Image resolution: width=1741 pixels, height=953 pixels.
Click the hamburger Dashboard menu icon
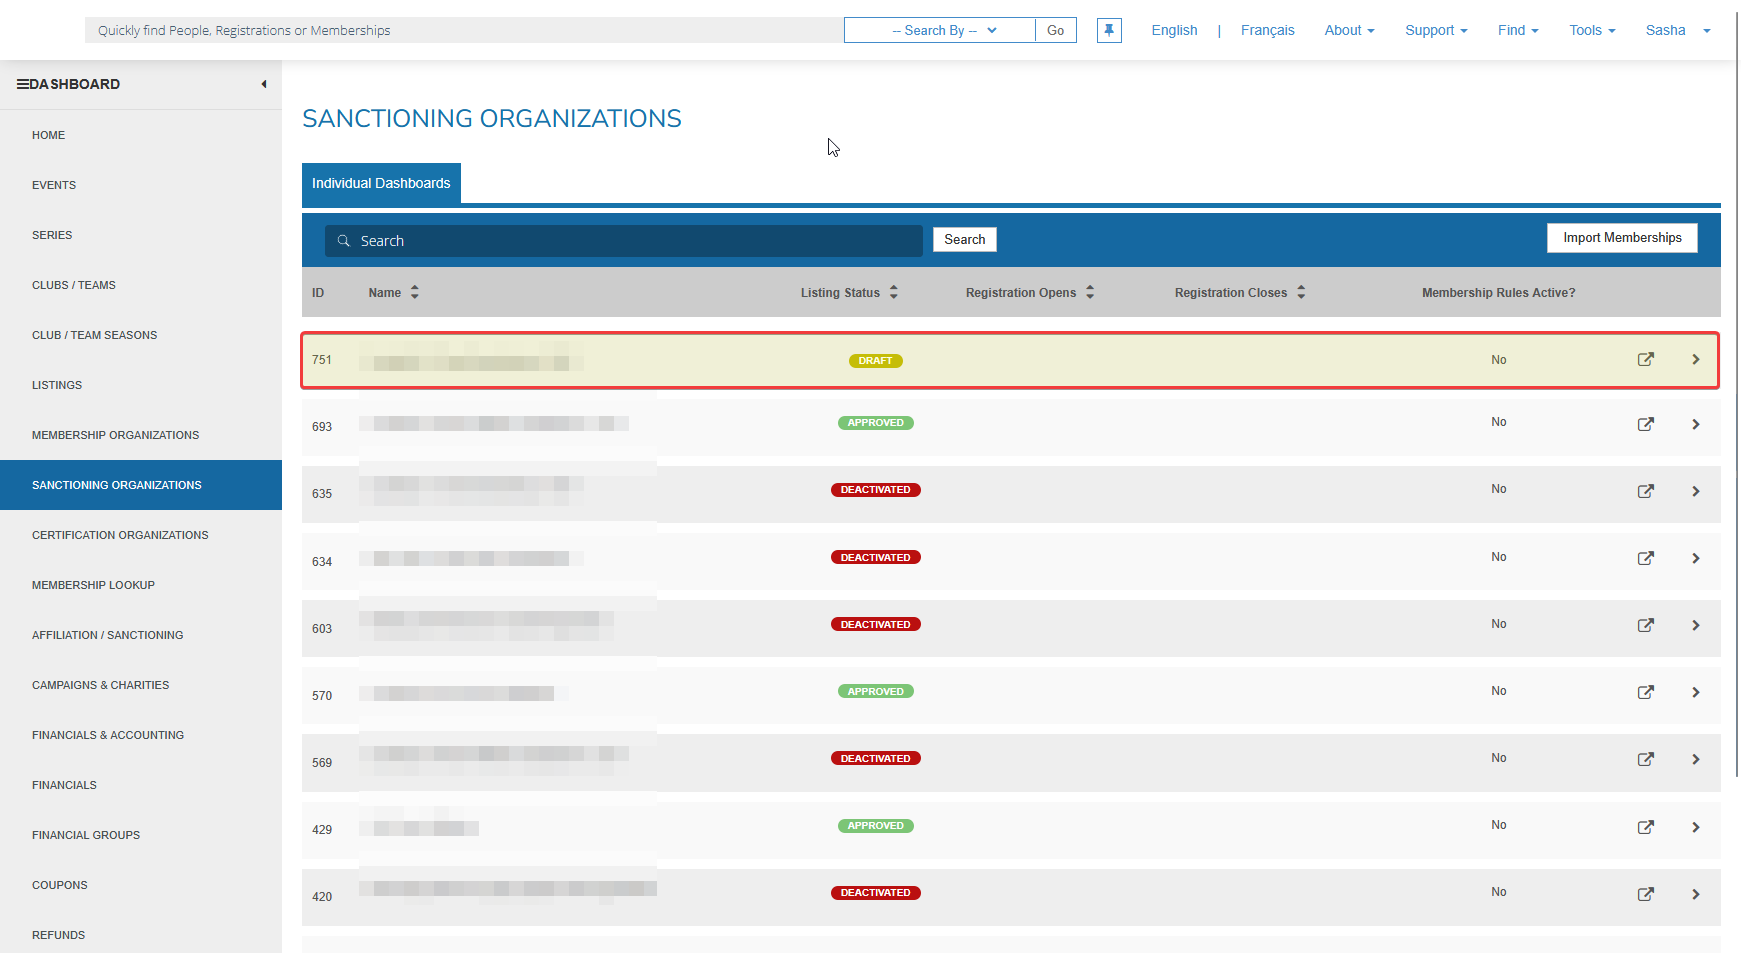[22, 84]
